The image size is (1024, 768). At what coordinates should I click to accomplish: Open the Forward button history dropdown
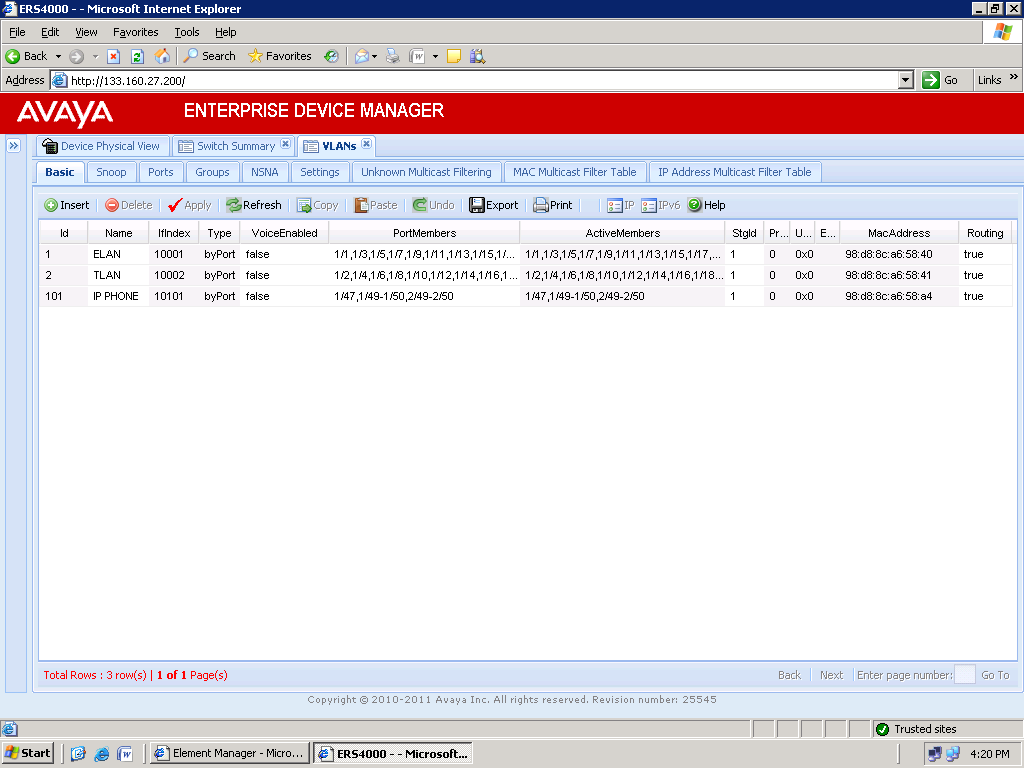[95, 56]
